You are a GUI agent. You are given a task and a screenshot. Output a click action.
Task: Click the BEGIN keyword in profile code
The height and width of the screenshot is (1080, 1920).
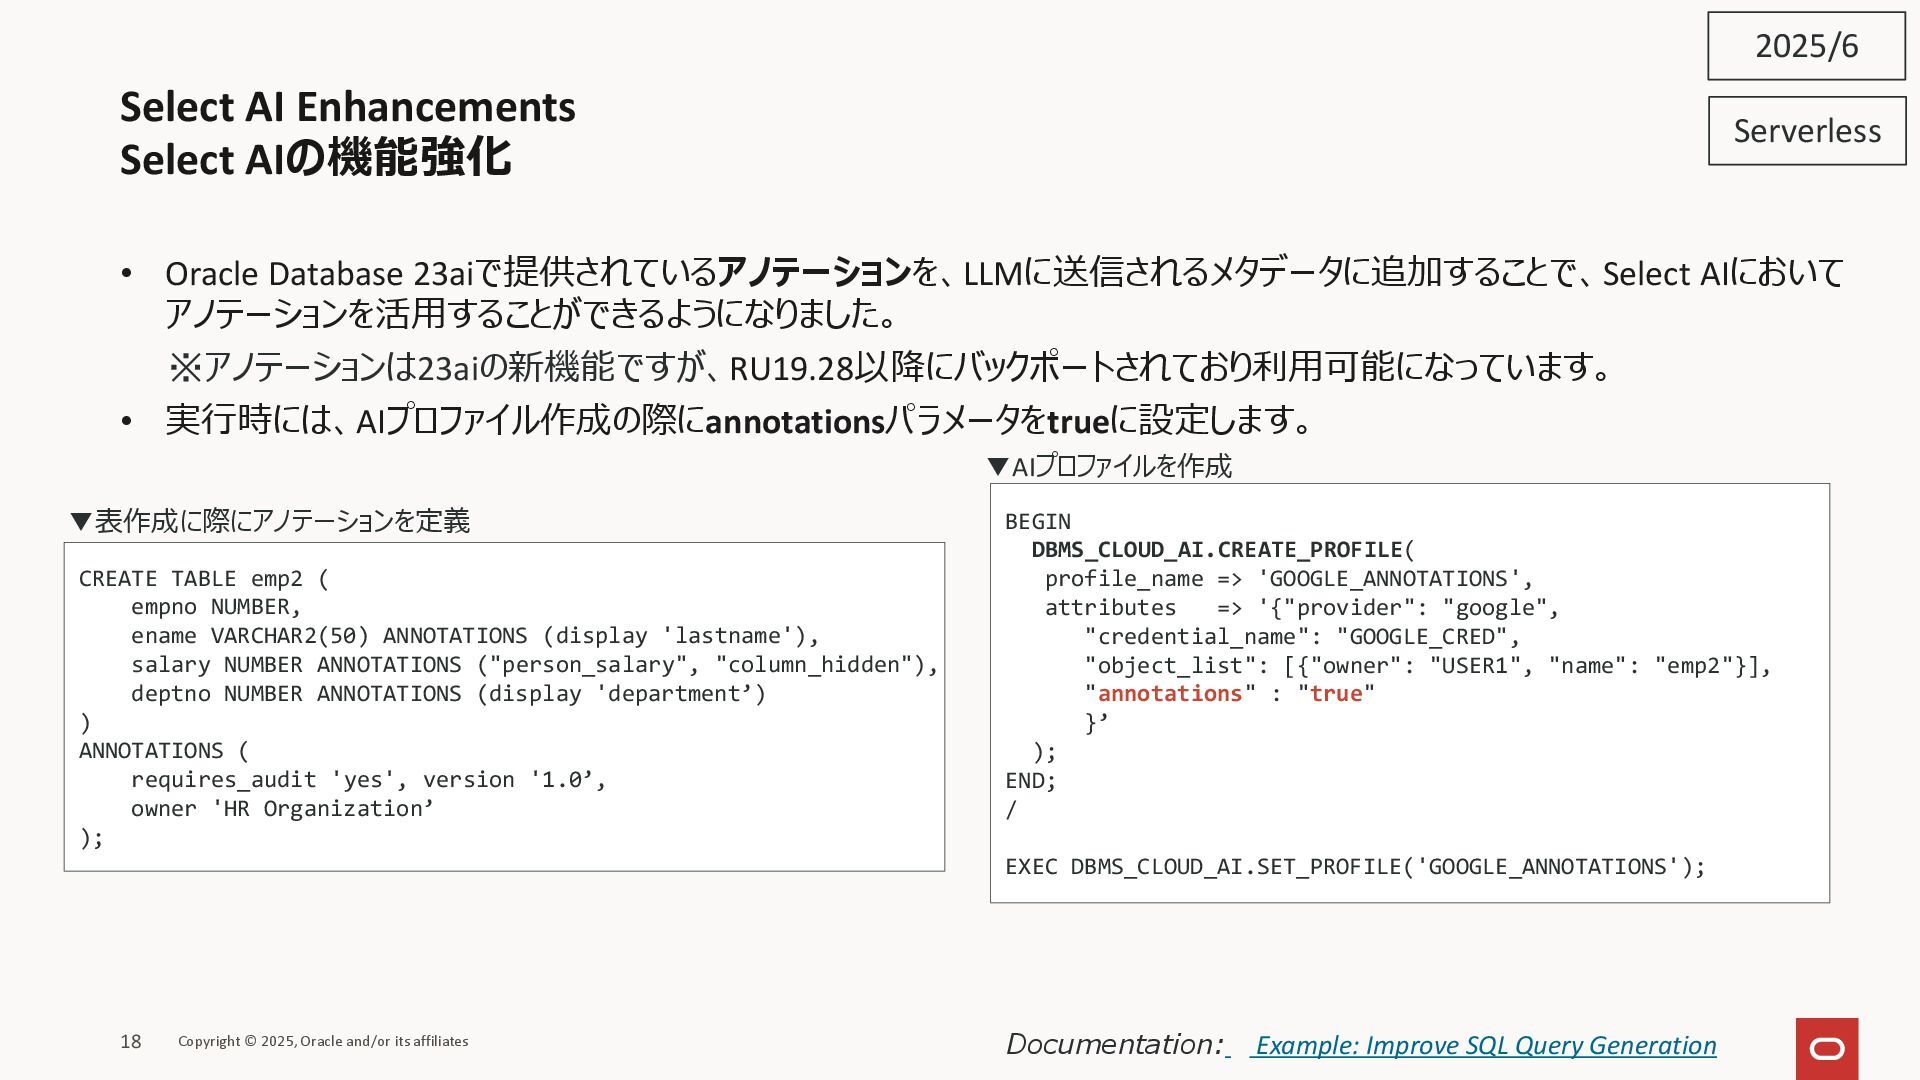click(x=1037, y=522)
